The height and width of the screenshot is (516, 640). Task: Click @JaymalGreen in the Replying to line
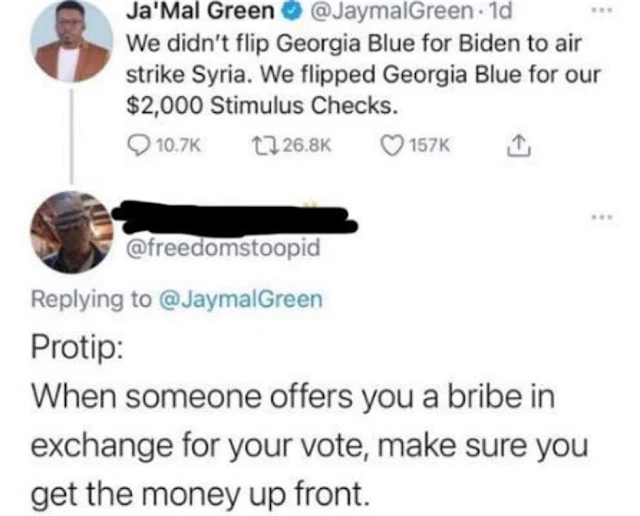pos(240,300)
